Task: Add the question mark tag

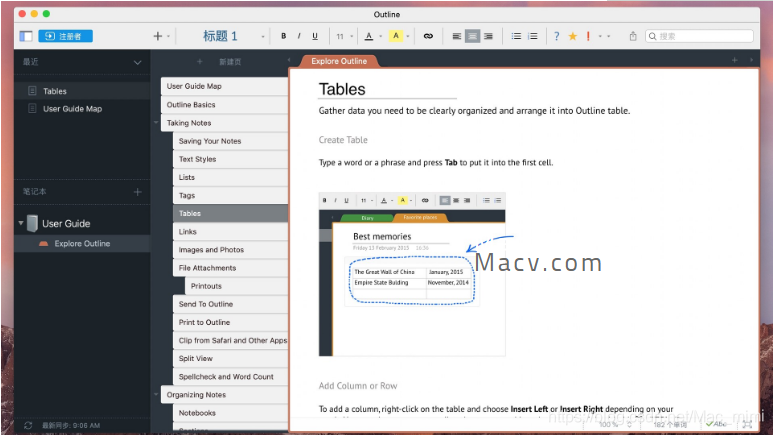Action: point(556,36)
